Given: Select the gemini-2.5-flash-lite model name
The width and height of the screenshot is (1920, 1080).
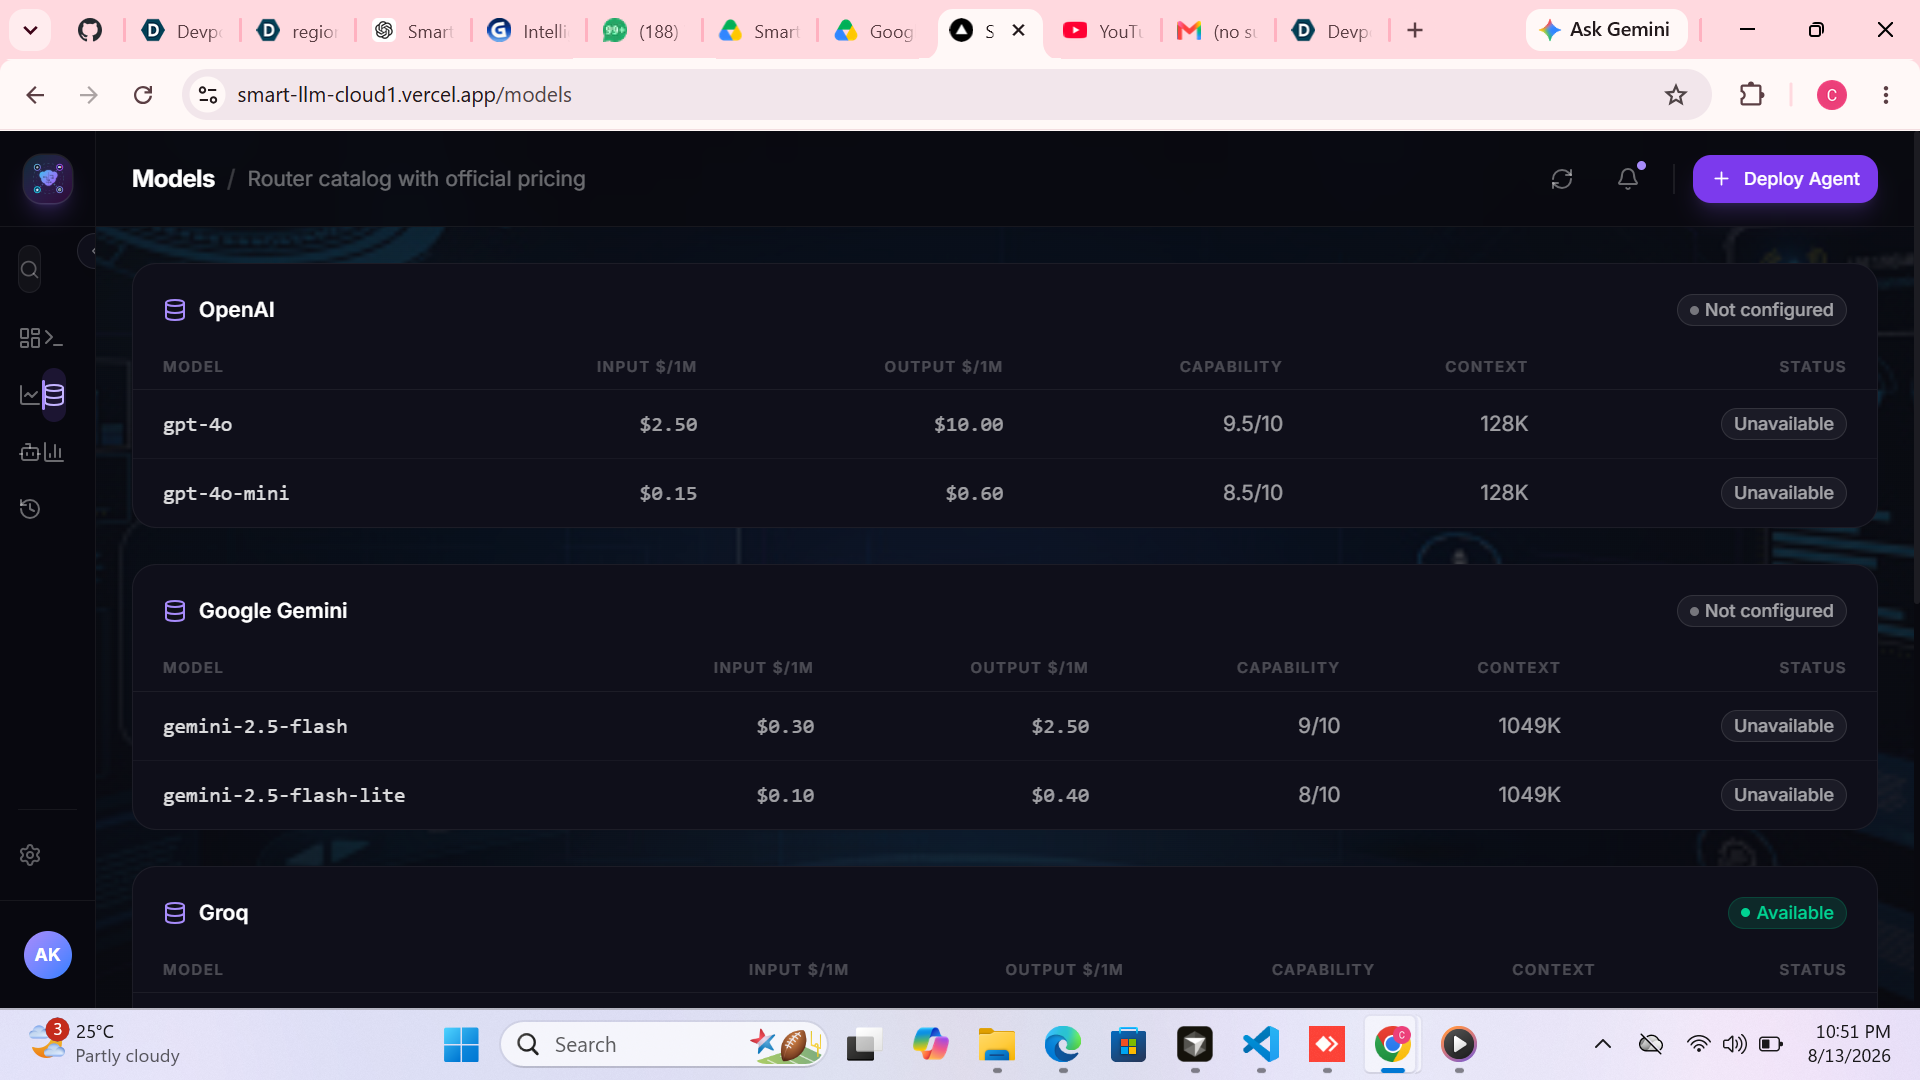Looking at the screenshot, I should (x=284, y=796).
